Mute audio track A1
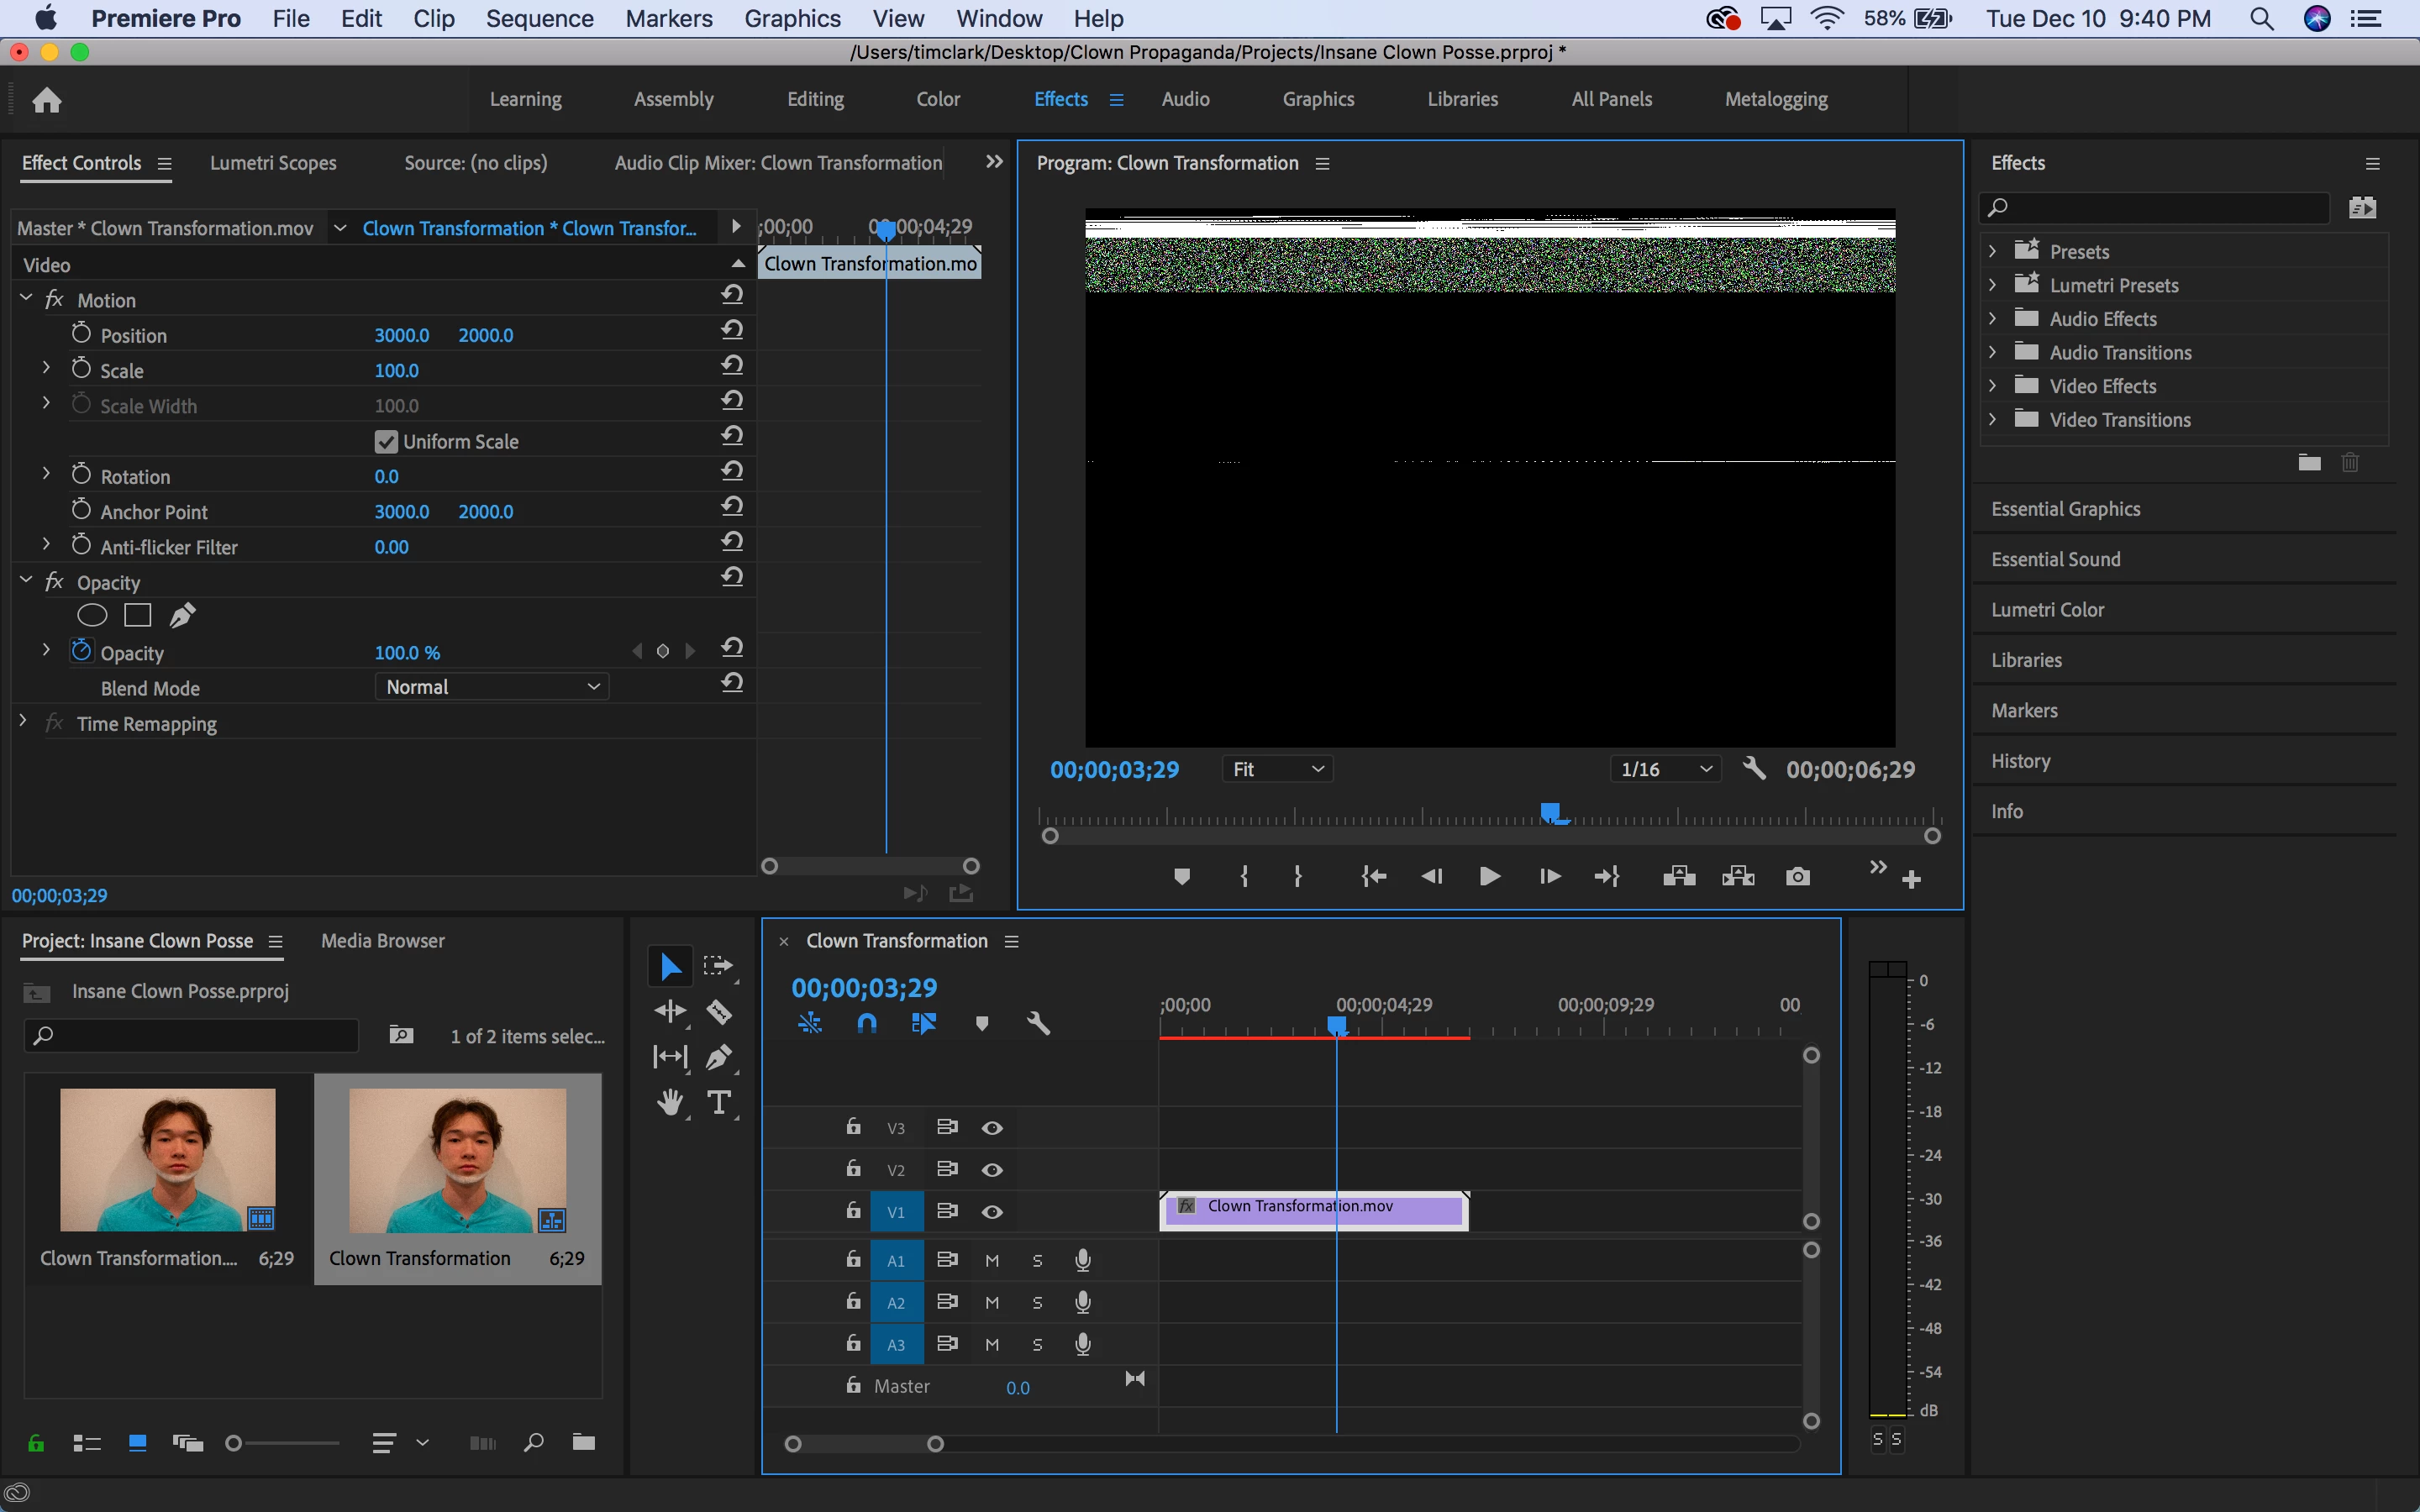Image resolution: width=2420 pixels, height=1512 pixels. (992, 1261)
